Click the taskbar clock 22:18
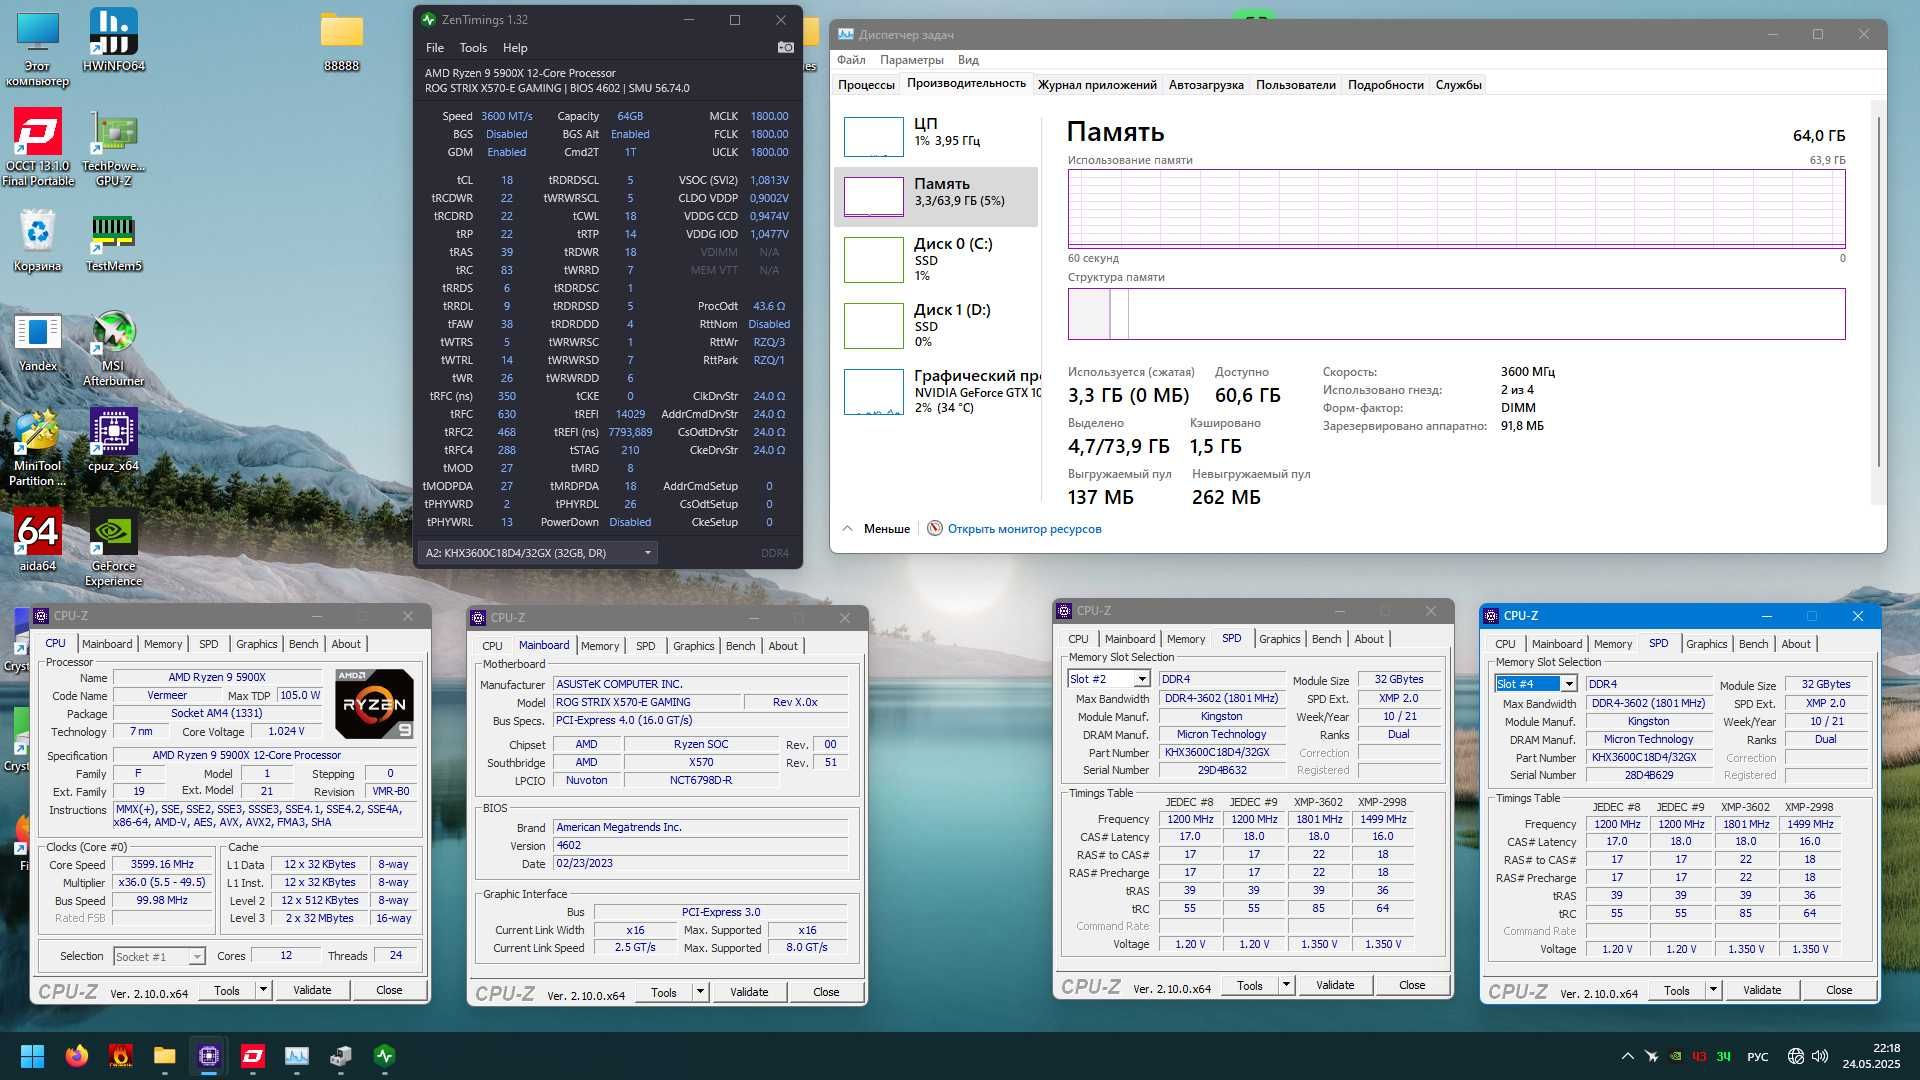The height and width of the screenshot is (1080, 1920). click(1871, 1056)
